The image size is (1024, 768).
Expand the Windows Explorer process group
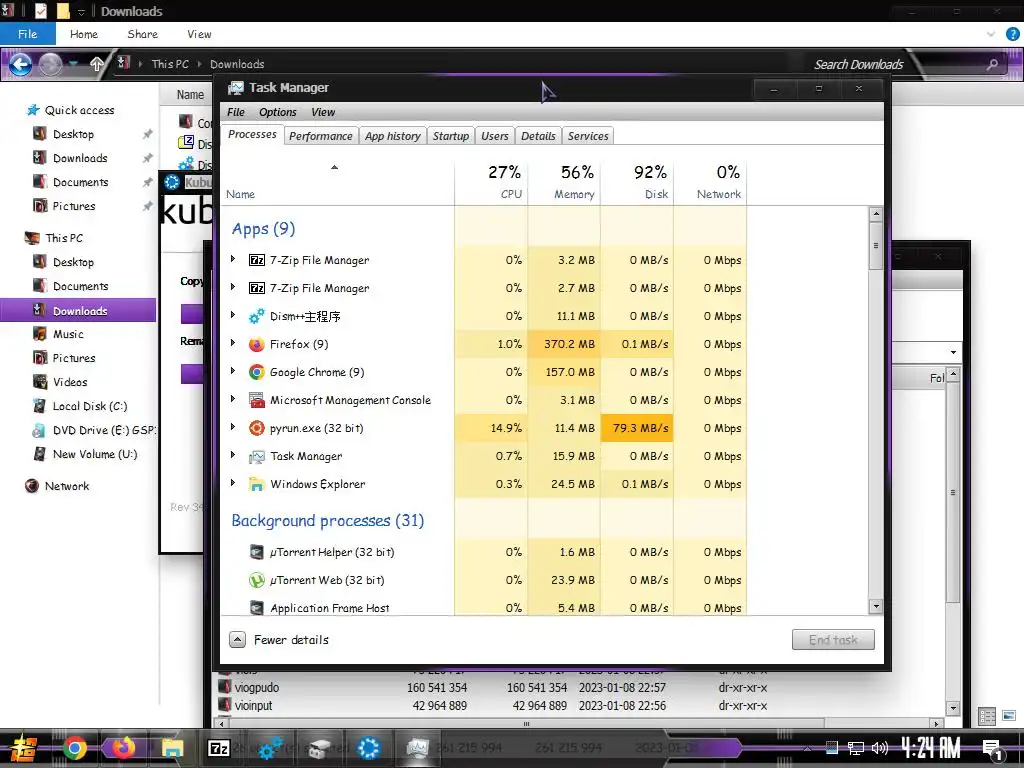pyautogui.click(x=233, y=484)
